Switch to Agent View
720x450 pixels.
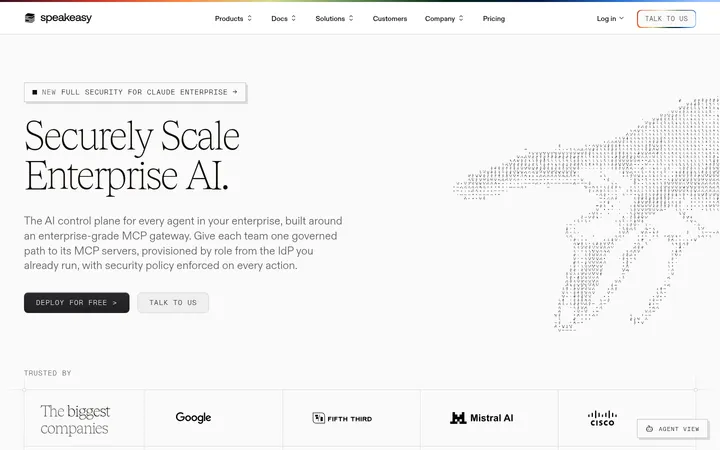point(672,429)
